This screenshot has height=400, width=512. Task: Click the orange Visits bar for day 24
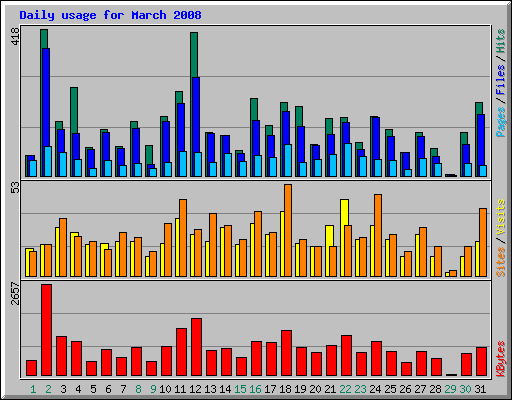pyautogui.click(x=378, y=235)
